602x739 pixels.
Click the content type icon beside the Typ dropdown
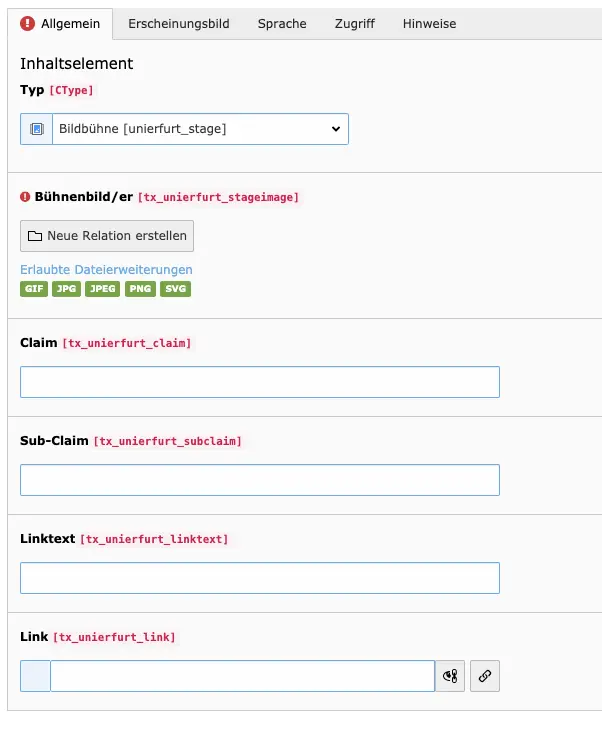(37, 129)
